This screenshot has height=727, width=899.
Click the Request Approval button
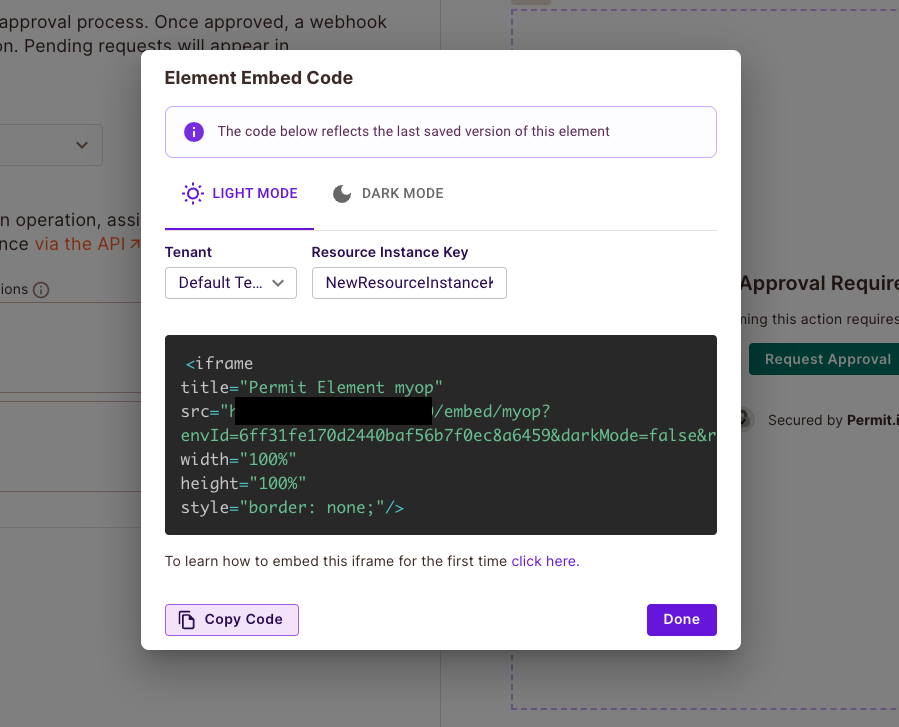831,359
